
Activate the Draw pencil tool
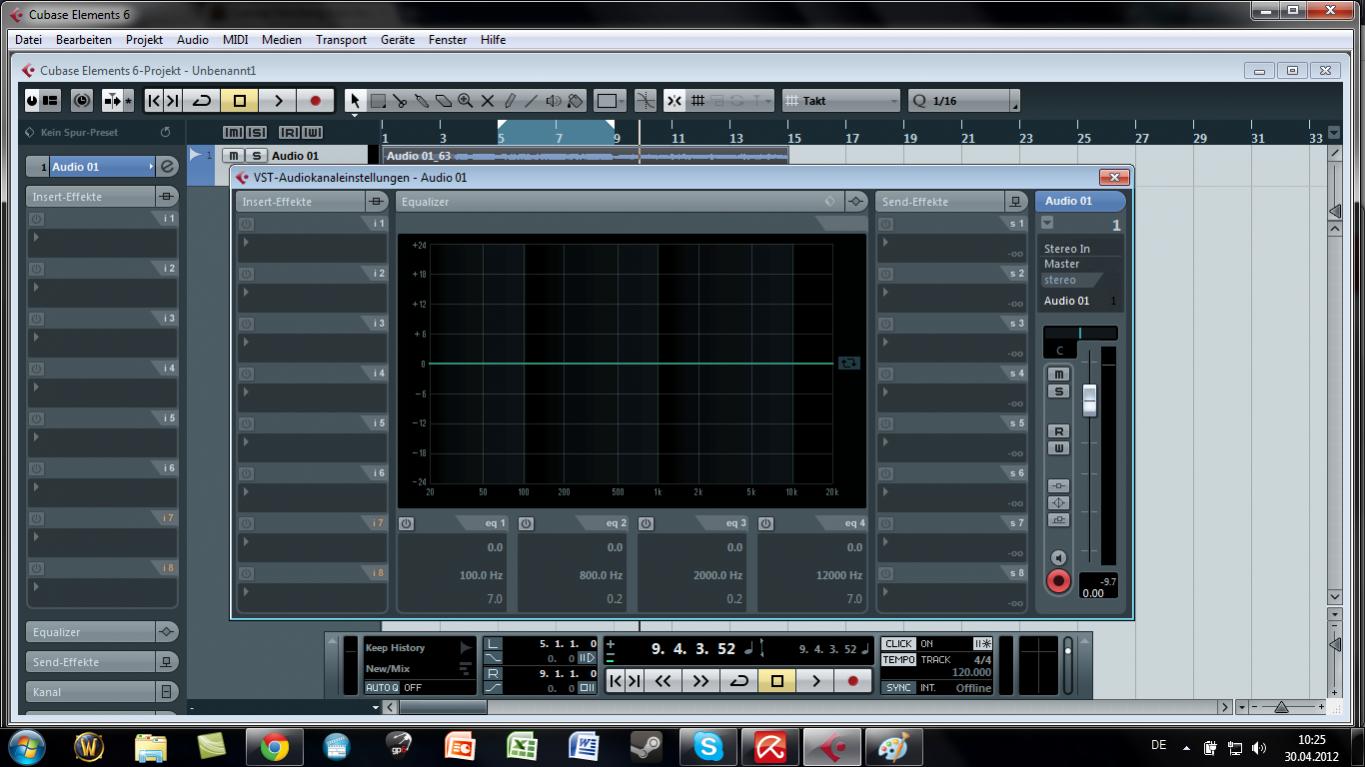coord(509,101)
